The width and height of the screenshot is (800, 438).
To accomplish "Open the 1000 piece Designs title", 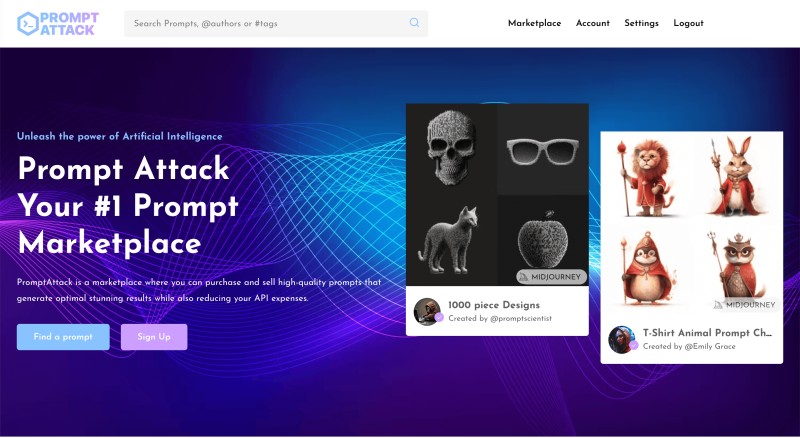I will pos(494,305).
